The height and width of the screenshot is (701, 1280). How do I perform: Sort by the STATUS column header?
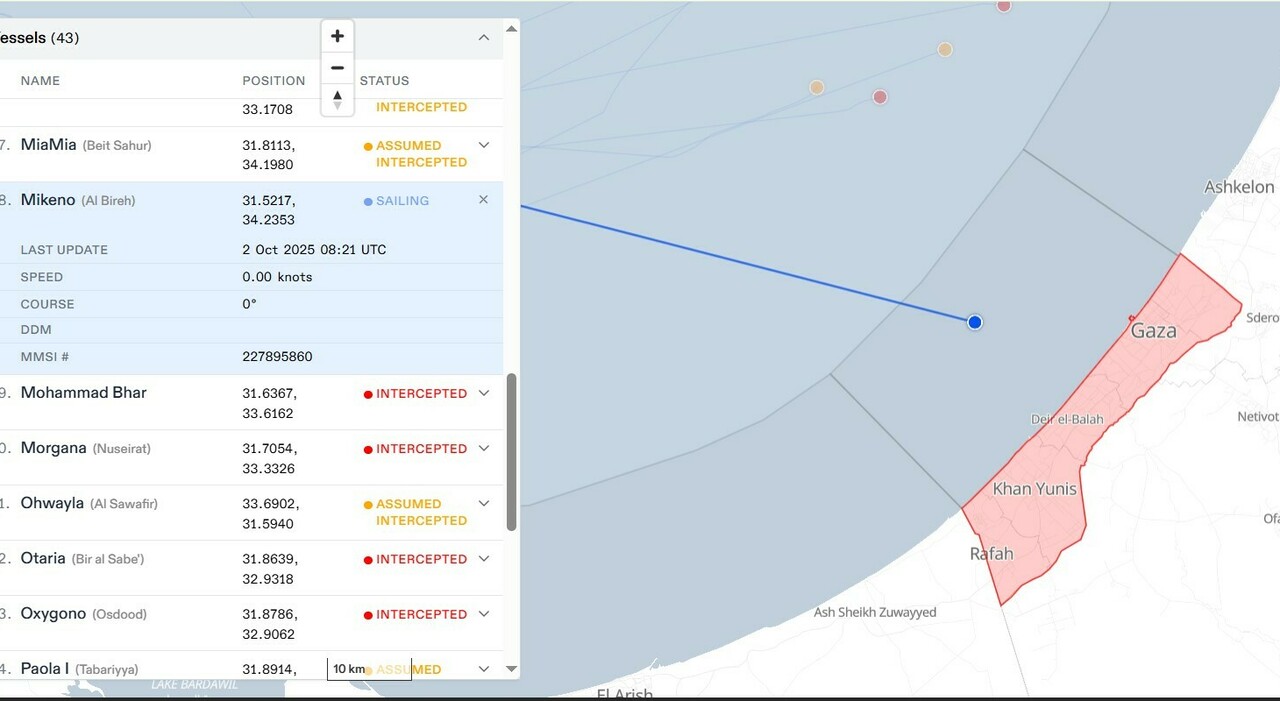pyautogui.click(x=384, y=81)
